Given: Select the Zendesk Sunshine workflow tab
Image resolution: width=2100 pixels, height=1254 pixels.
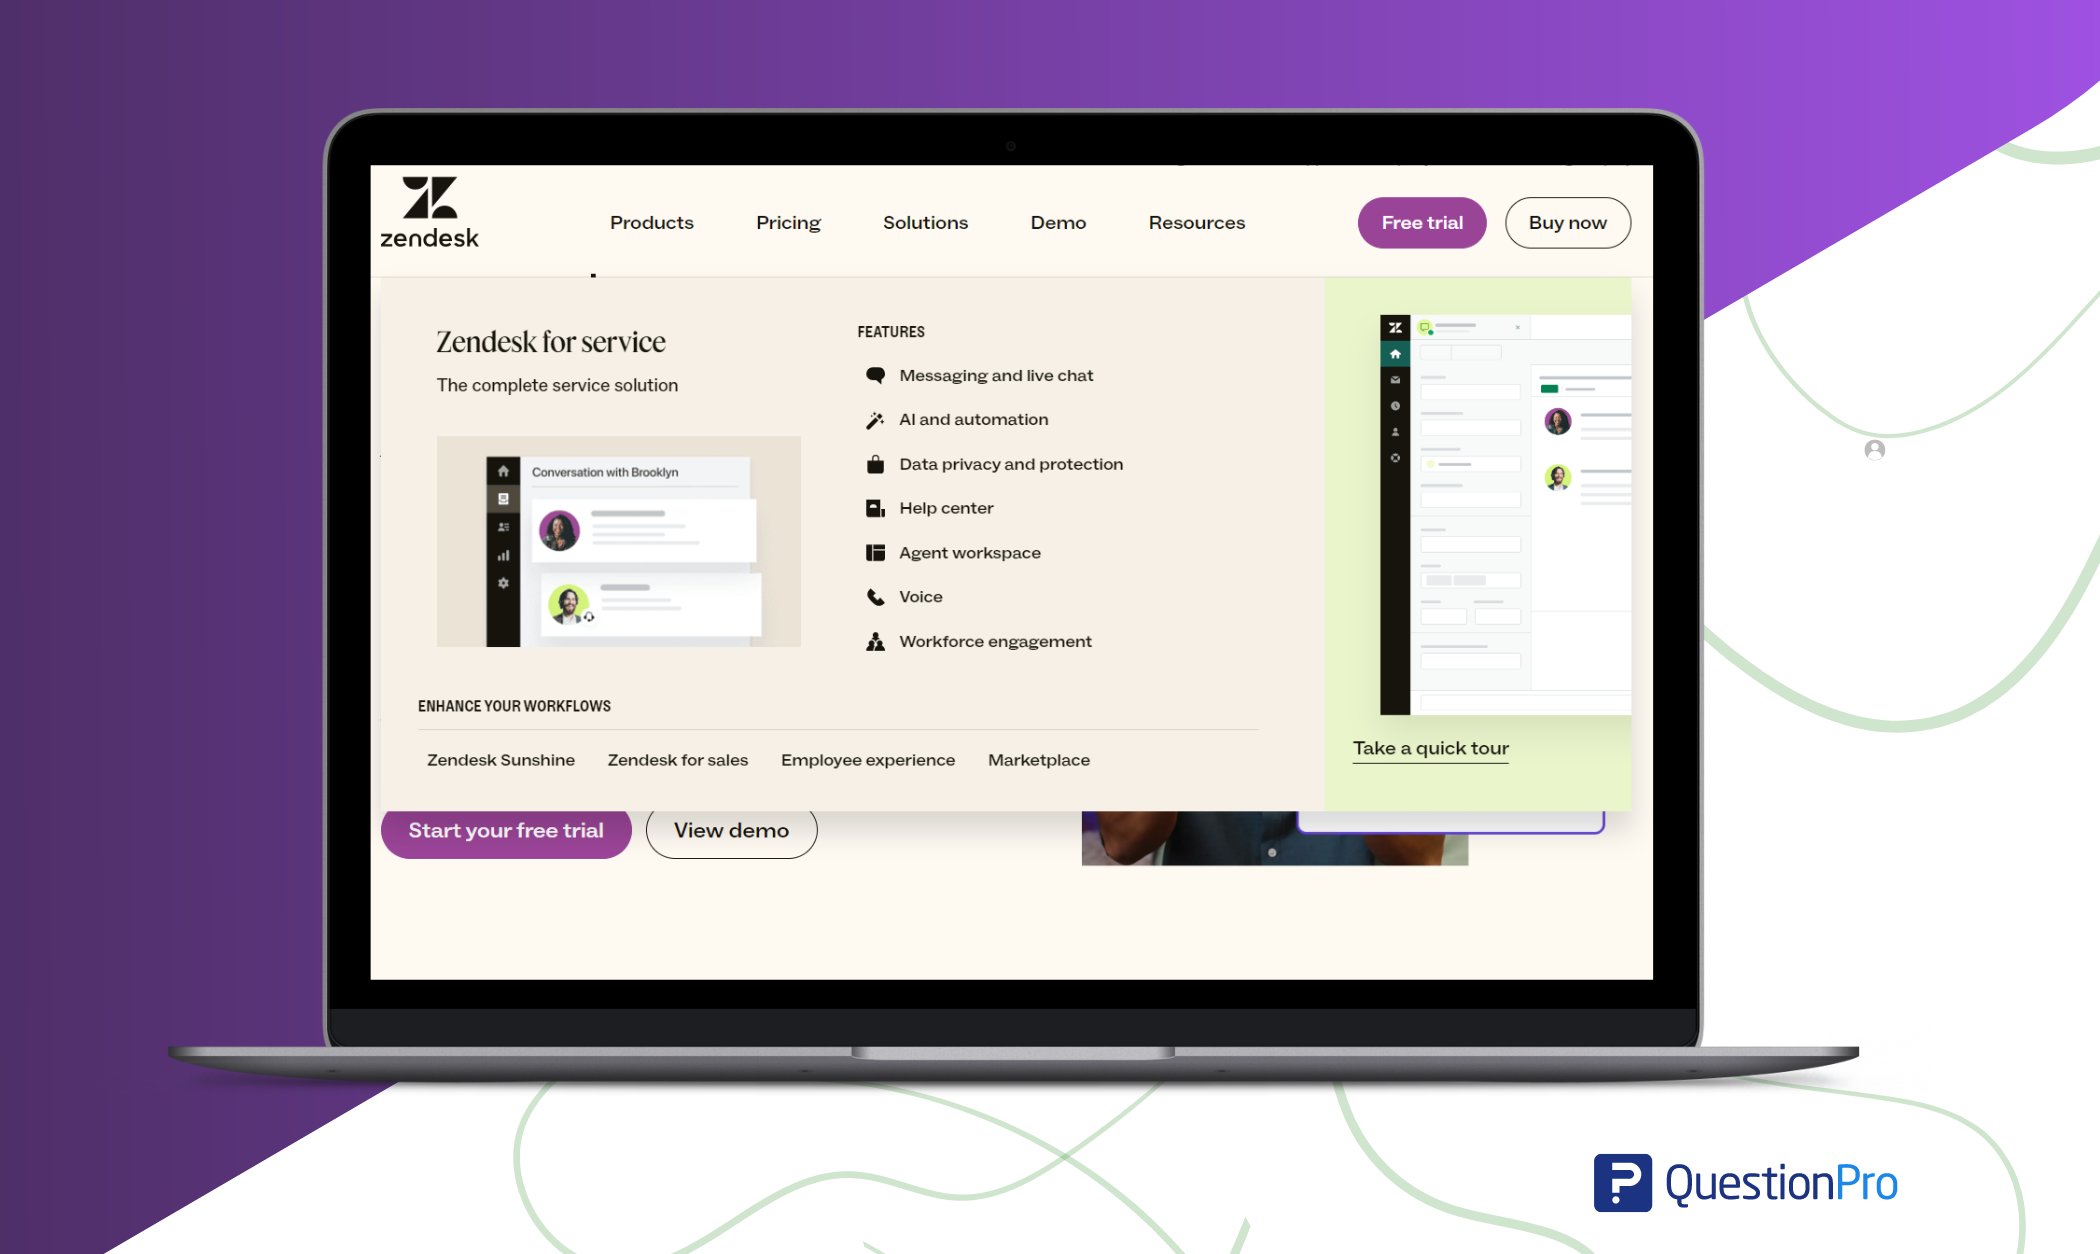Looking at the screenshot, I should point(500,758).
